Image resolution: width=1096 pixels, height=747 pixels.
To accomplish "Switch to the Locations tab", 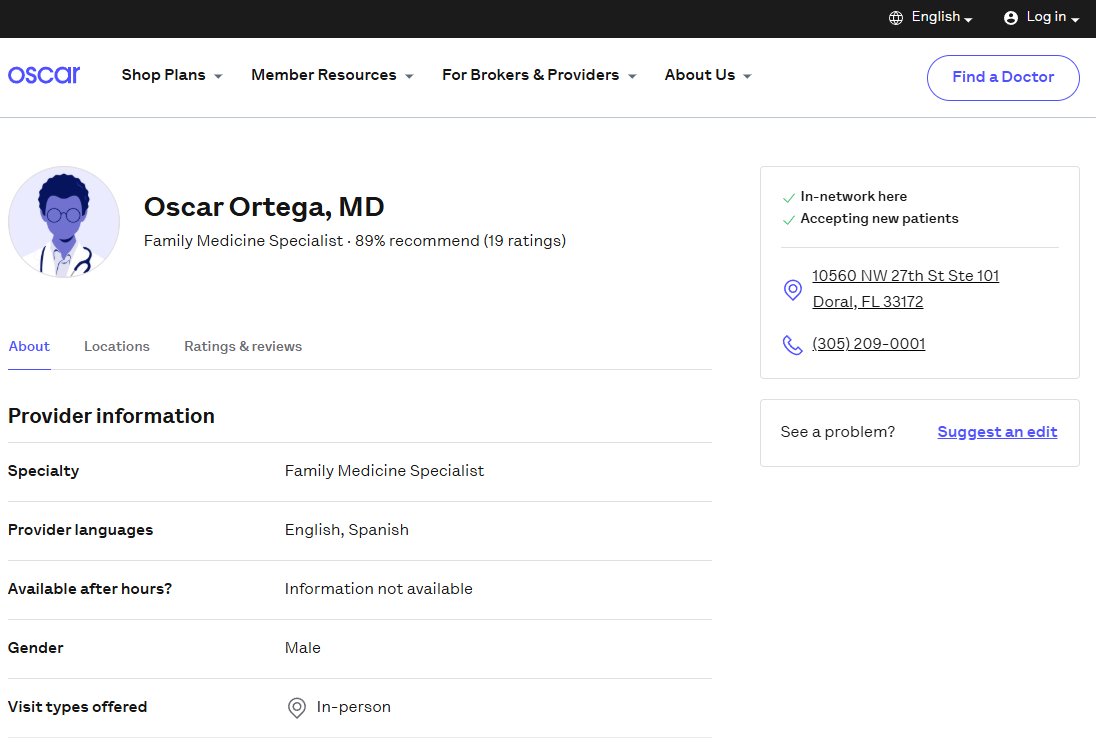I will click(117, 346).
